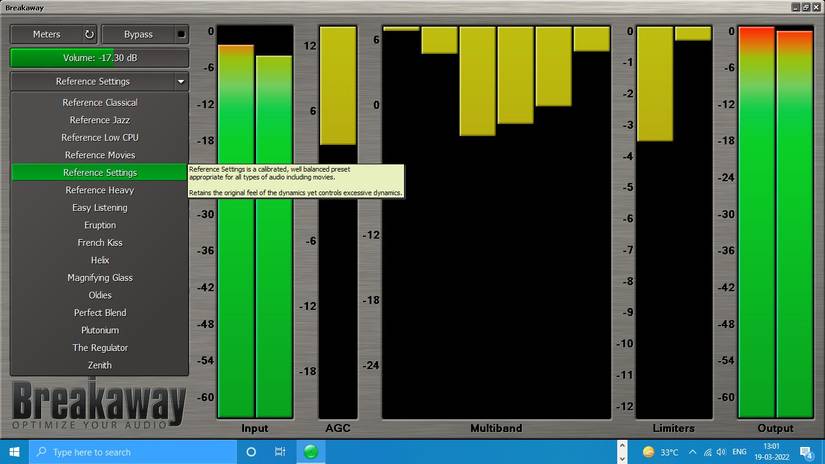Image resolution: width=825 pixels, height=464 pixels.
Task: Open Task View on the taskbar
Action: point(280,452)
